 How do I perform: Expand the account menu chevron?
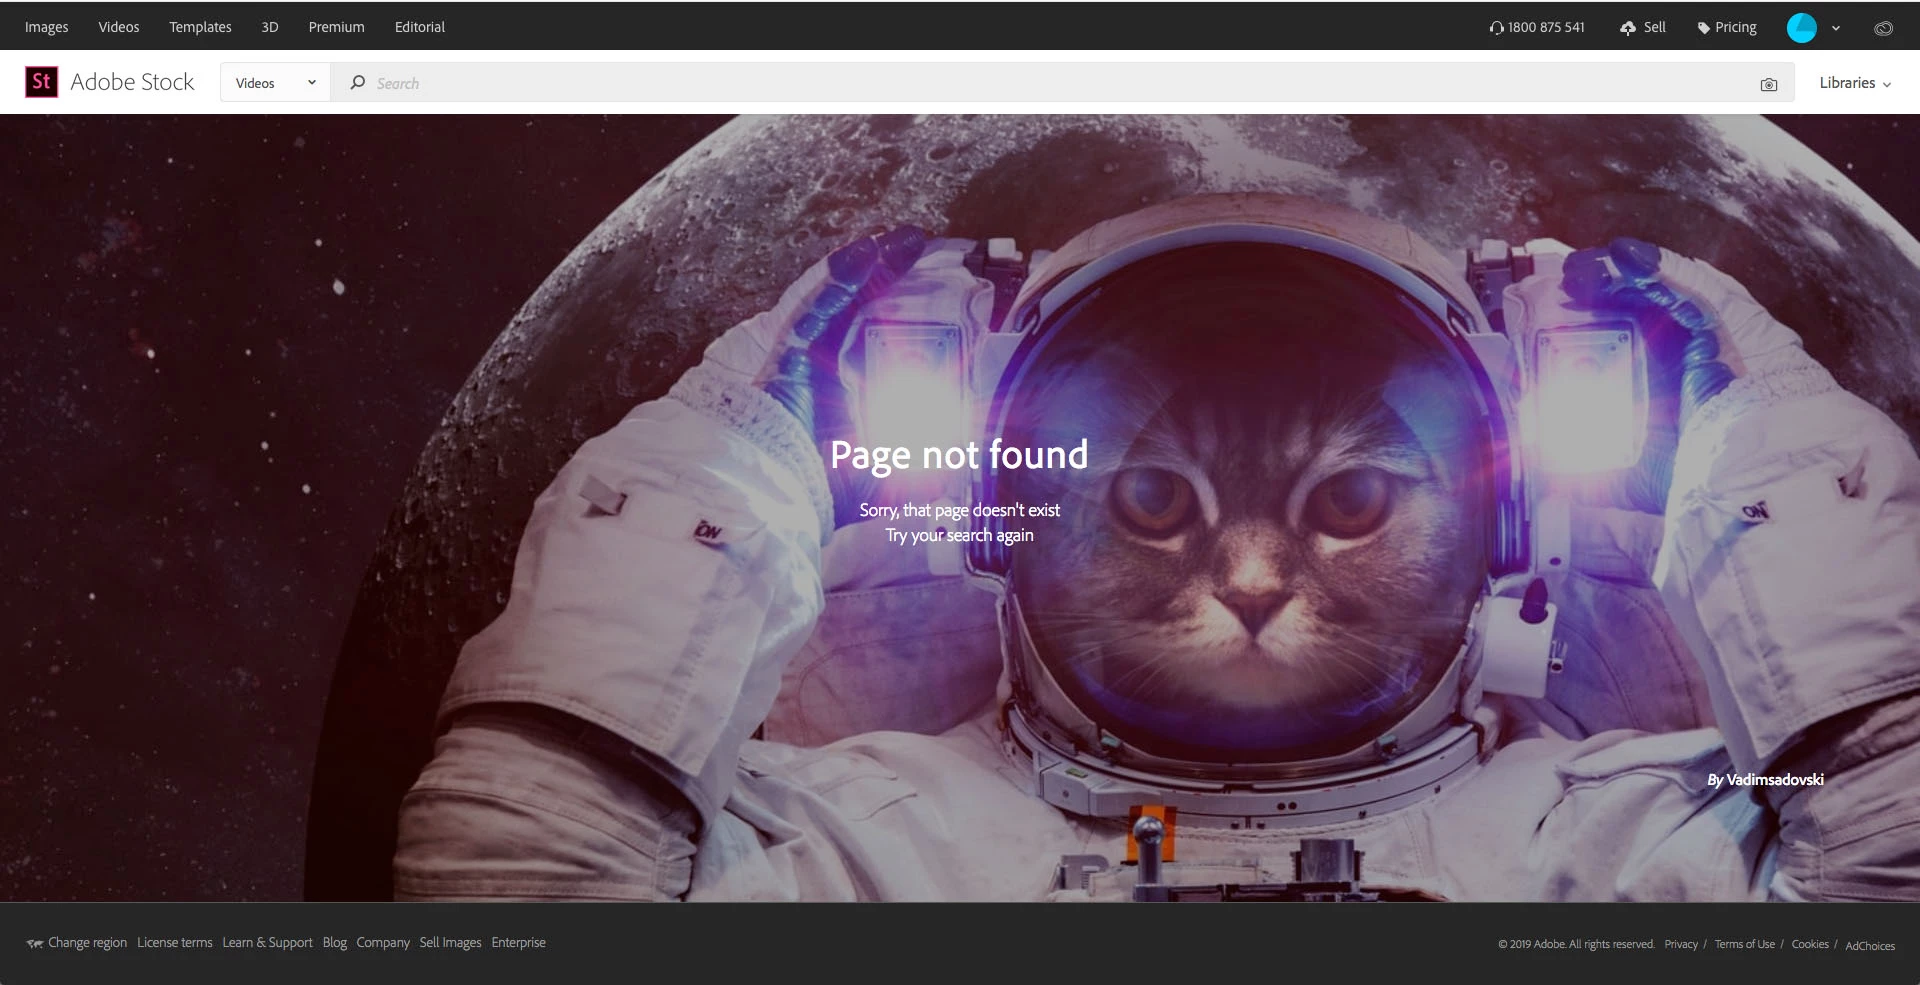pos(1836,28)
